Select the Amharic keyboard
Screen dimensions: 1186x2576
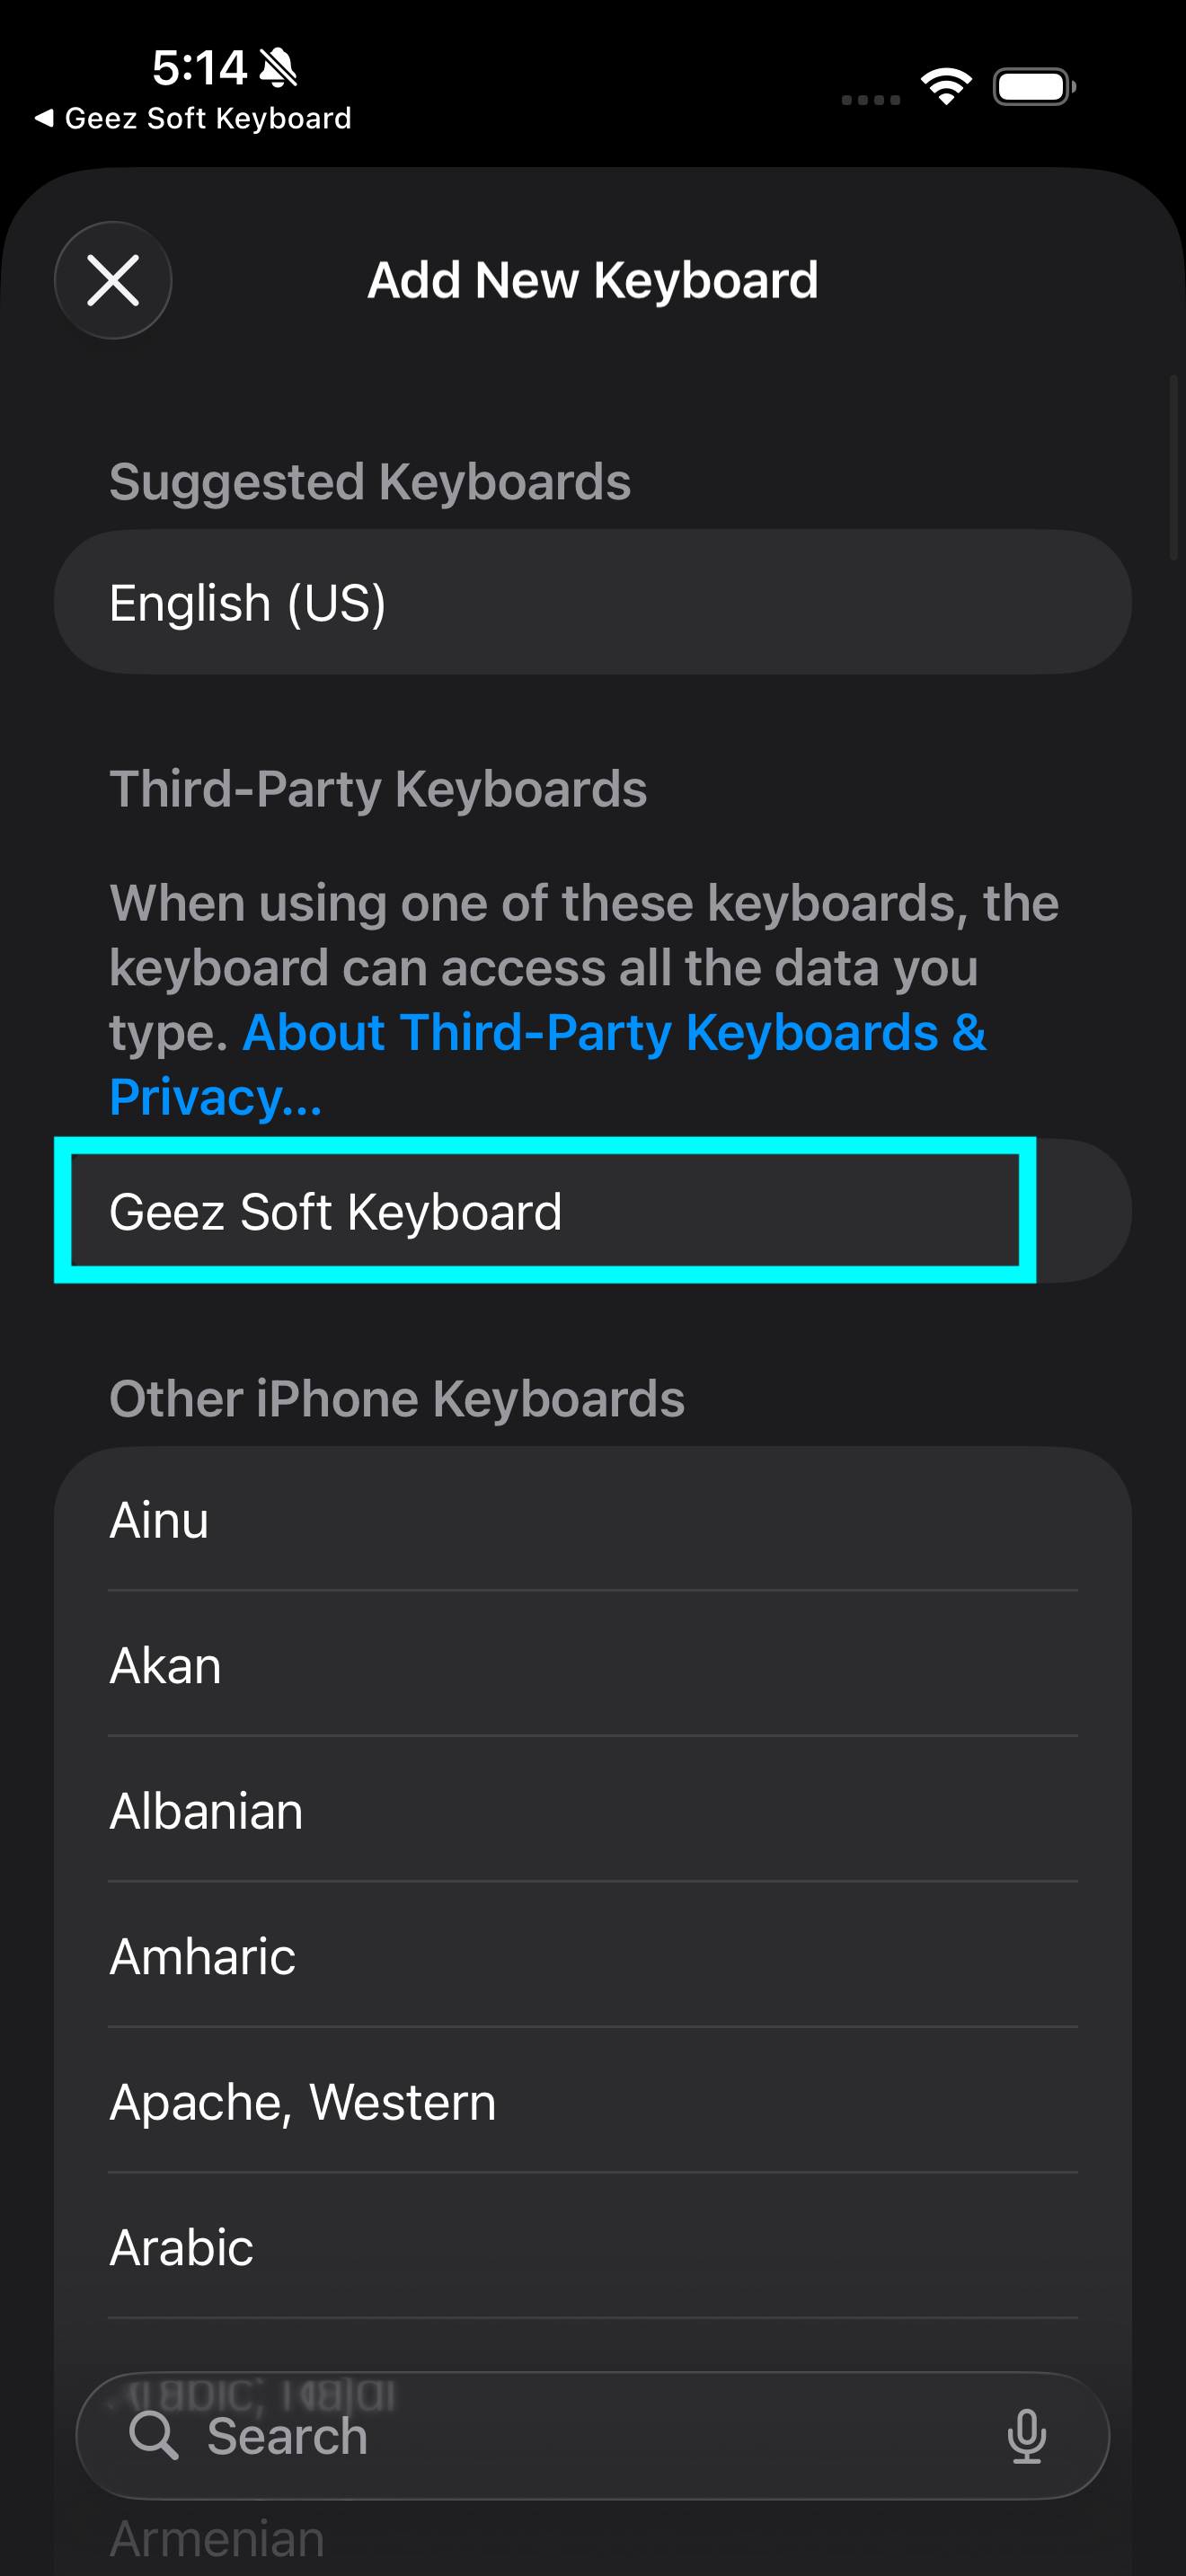pos(592,1956)
